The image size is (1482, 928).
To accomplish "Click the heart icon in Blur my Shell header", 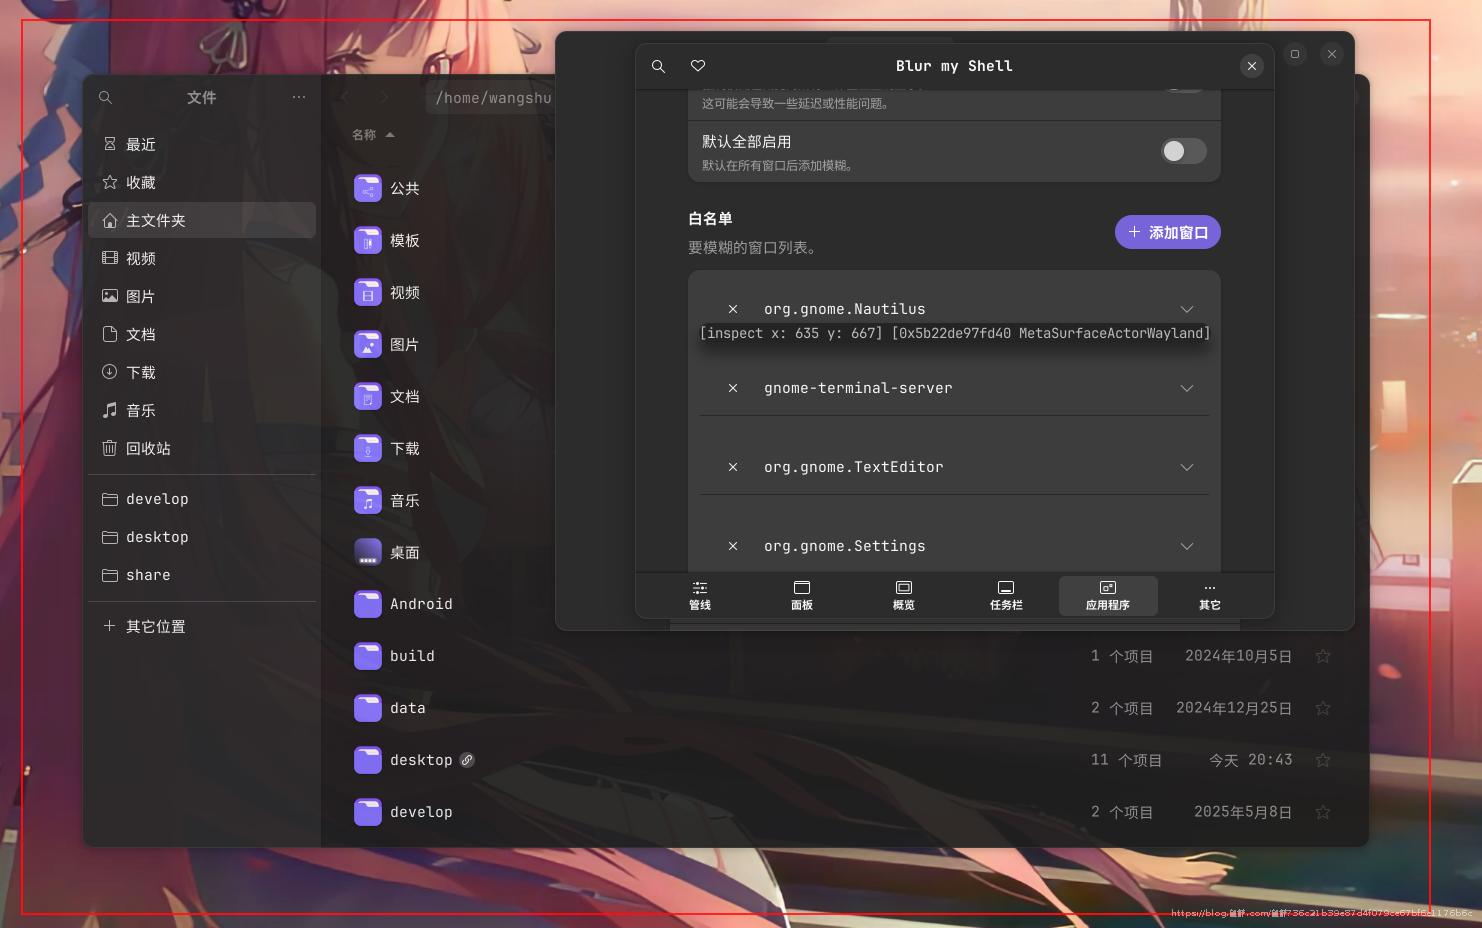I will pos(698,66).
